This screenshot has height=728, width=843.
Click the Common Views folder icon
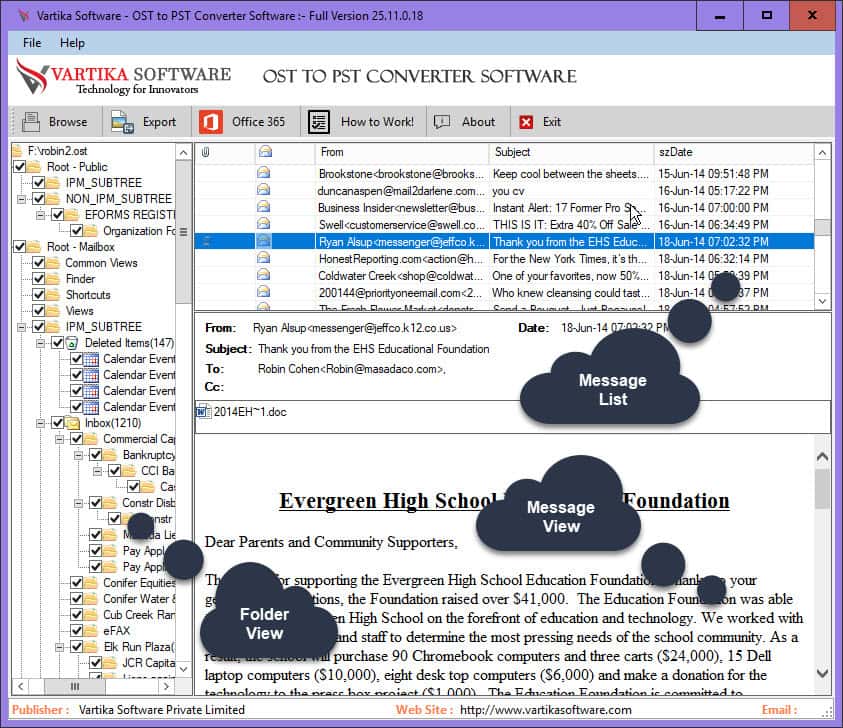coord(53,263)
